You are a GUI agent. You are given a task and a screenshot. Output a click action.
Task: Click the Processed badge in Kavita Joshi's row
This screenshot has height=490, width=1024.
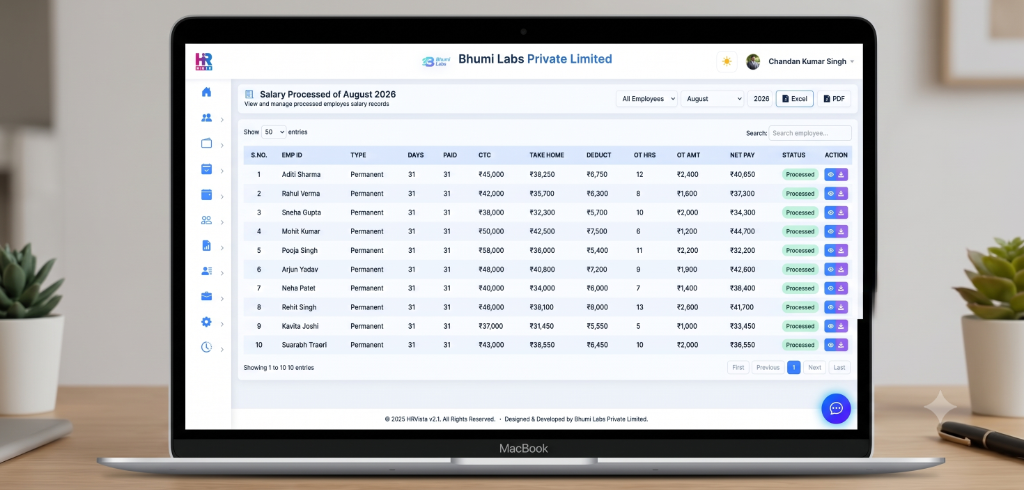(x=800, y=326)
